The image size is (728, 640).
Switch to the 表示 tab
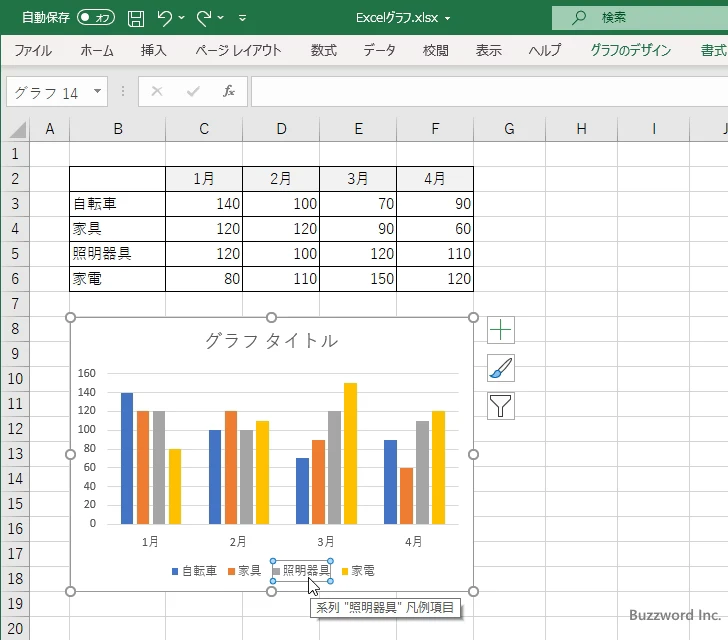488,50
